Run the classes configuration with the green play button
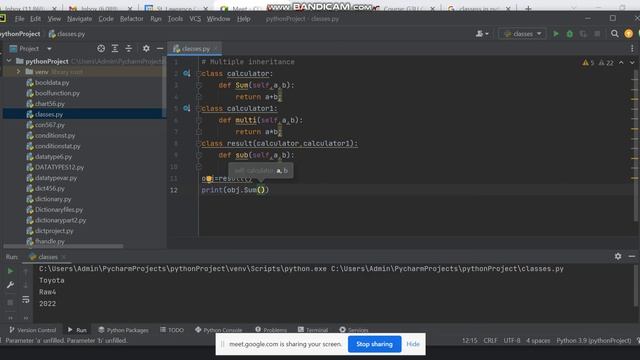The height and width of the screenshot is (360, 640). click(556, 34)
